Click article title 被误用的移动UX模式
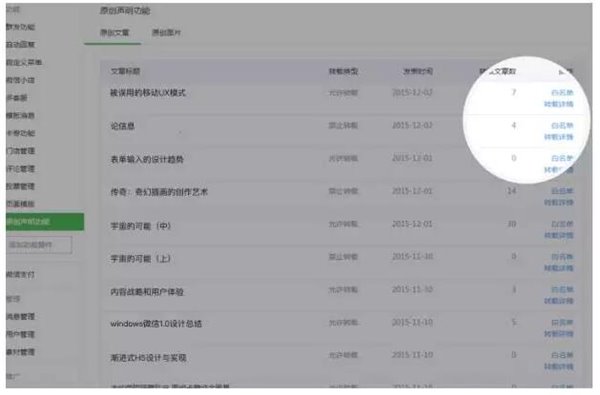Viewport: 600px width, 395px height. pyautogui.click(x=148, y=93)
